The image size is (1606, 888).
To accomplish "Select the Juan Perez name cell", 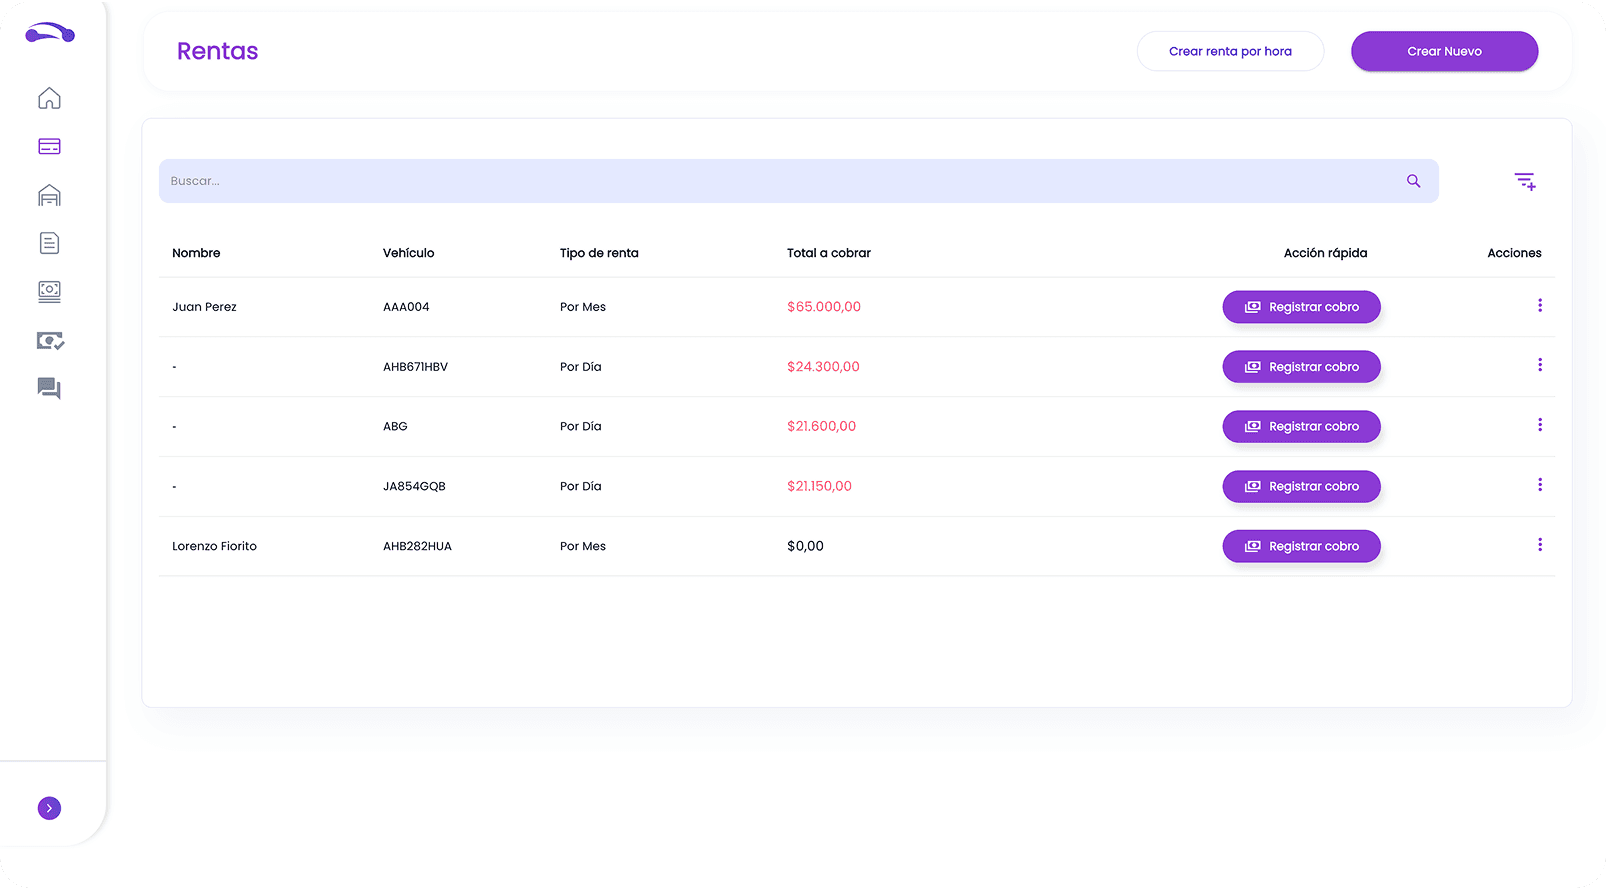I will point(204,307).
